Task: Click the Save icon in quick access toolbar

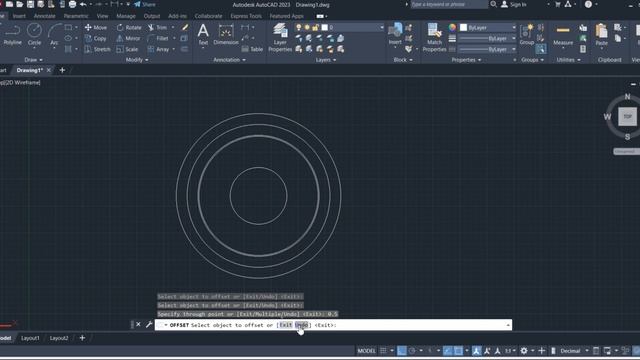Action: 30,4
